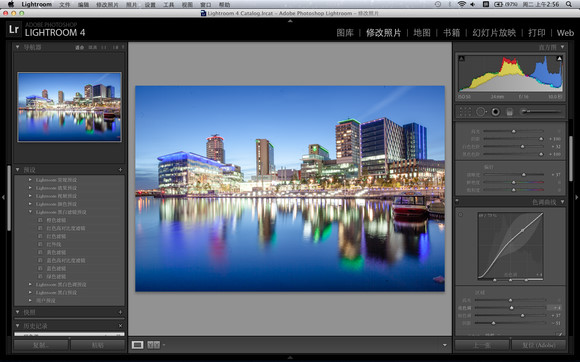The image size is (580, 362).
Task: Collapse the left panel group arrow
Action: [3, 197]
